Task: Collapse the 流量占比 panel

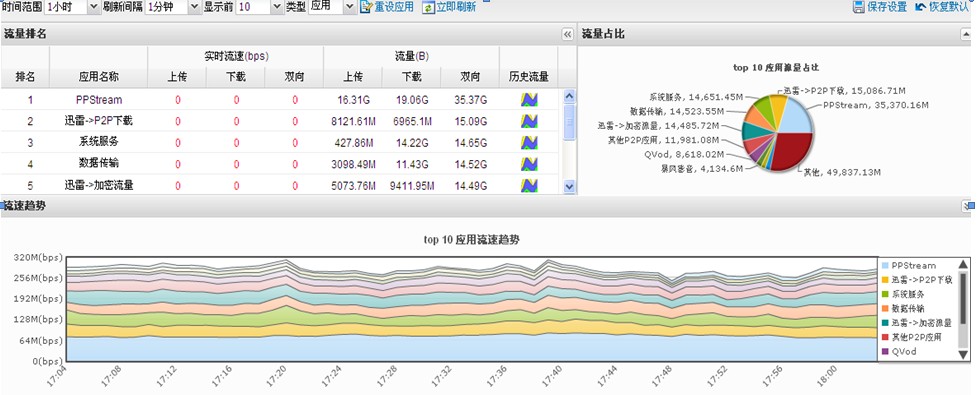Action: (x=966, y=34)
